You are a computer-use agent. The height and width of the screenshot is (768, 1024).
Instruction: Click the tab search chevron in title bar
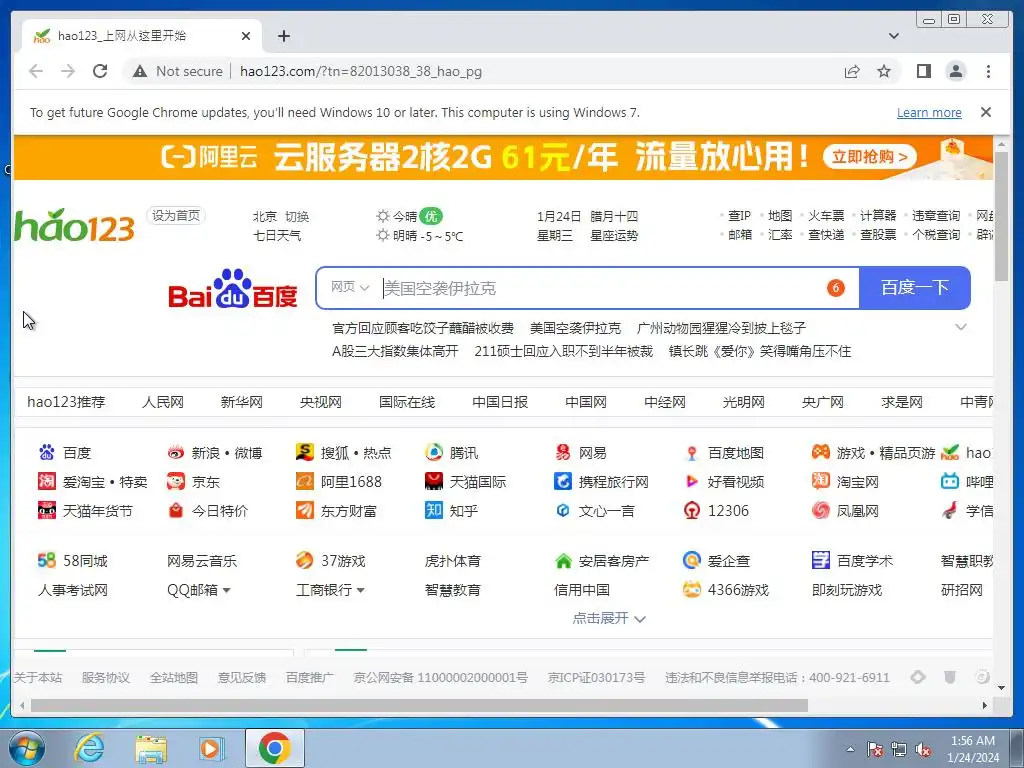(x=893, y=36)
